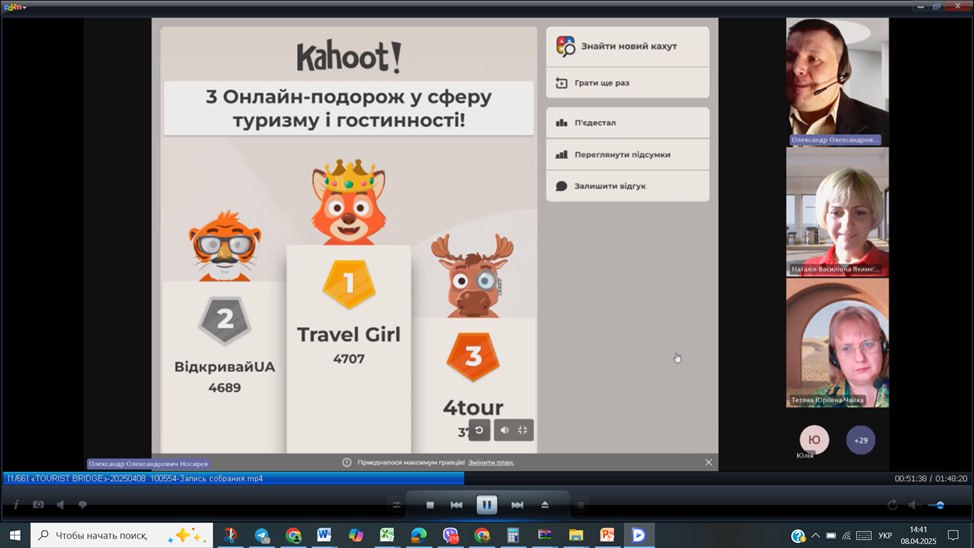Click the Kahoot! logo
Image resolution: width=974 pixels, height=548 pixels.
348,57
